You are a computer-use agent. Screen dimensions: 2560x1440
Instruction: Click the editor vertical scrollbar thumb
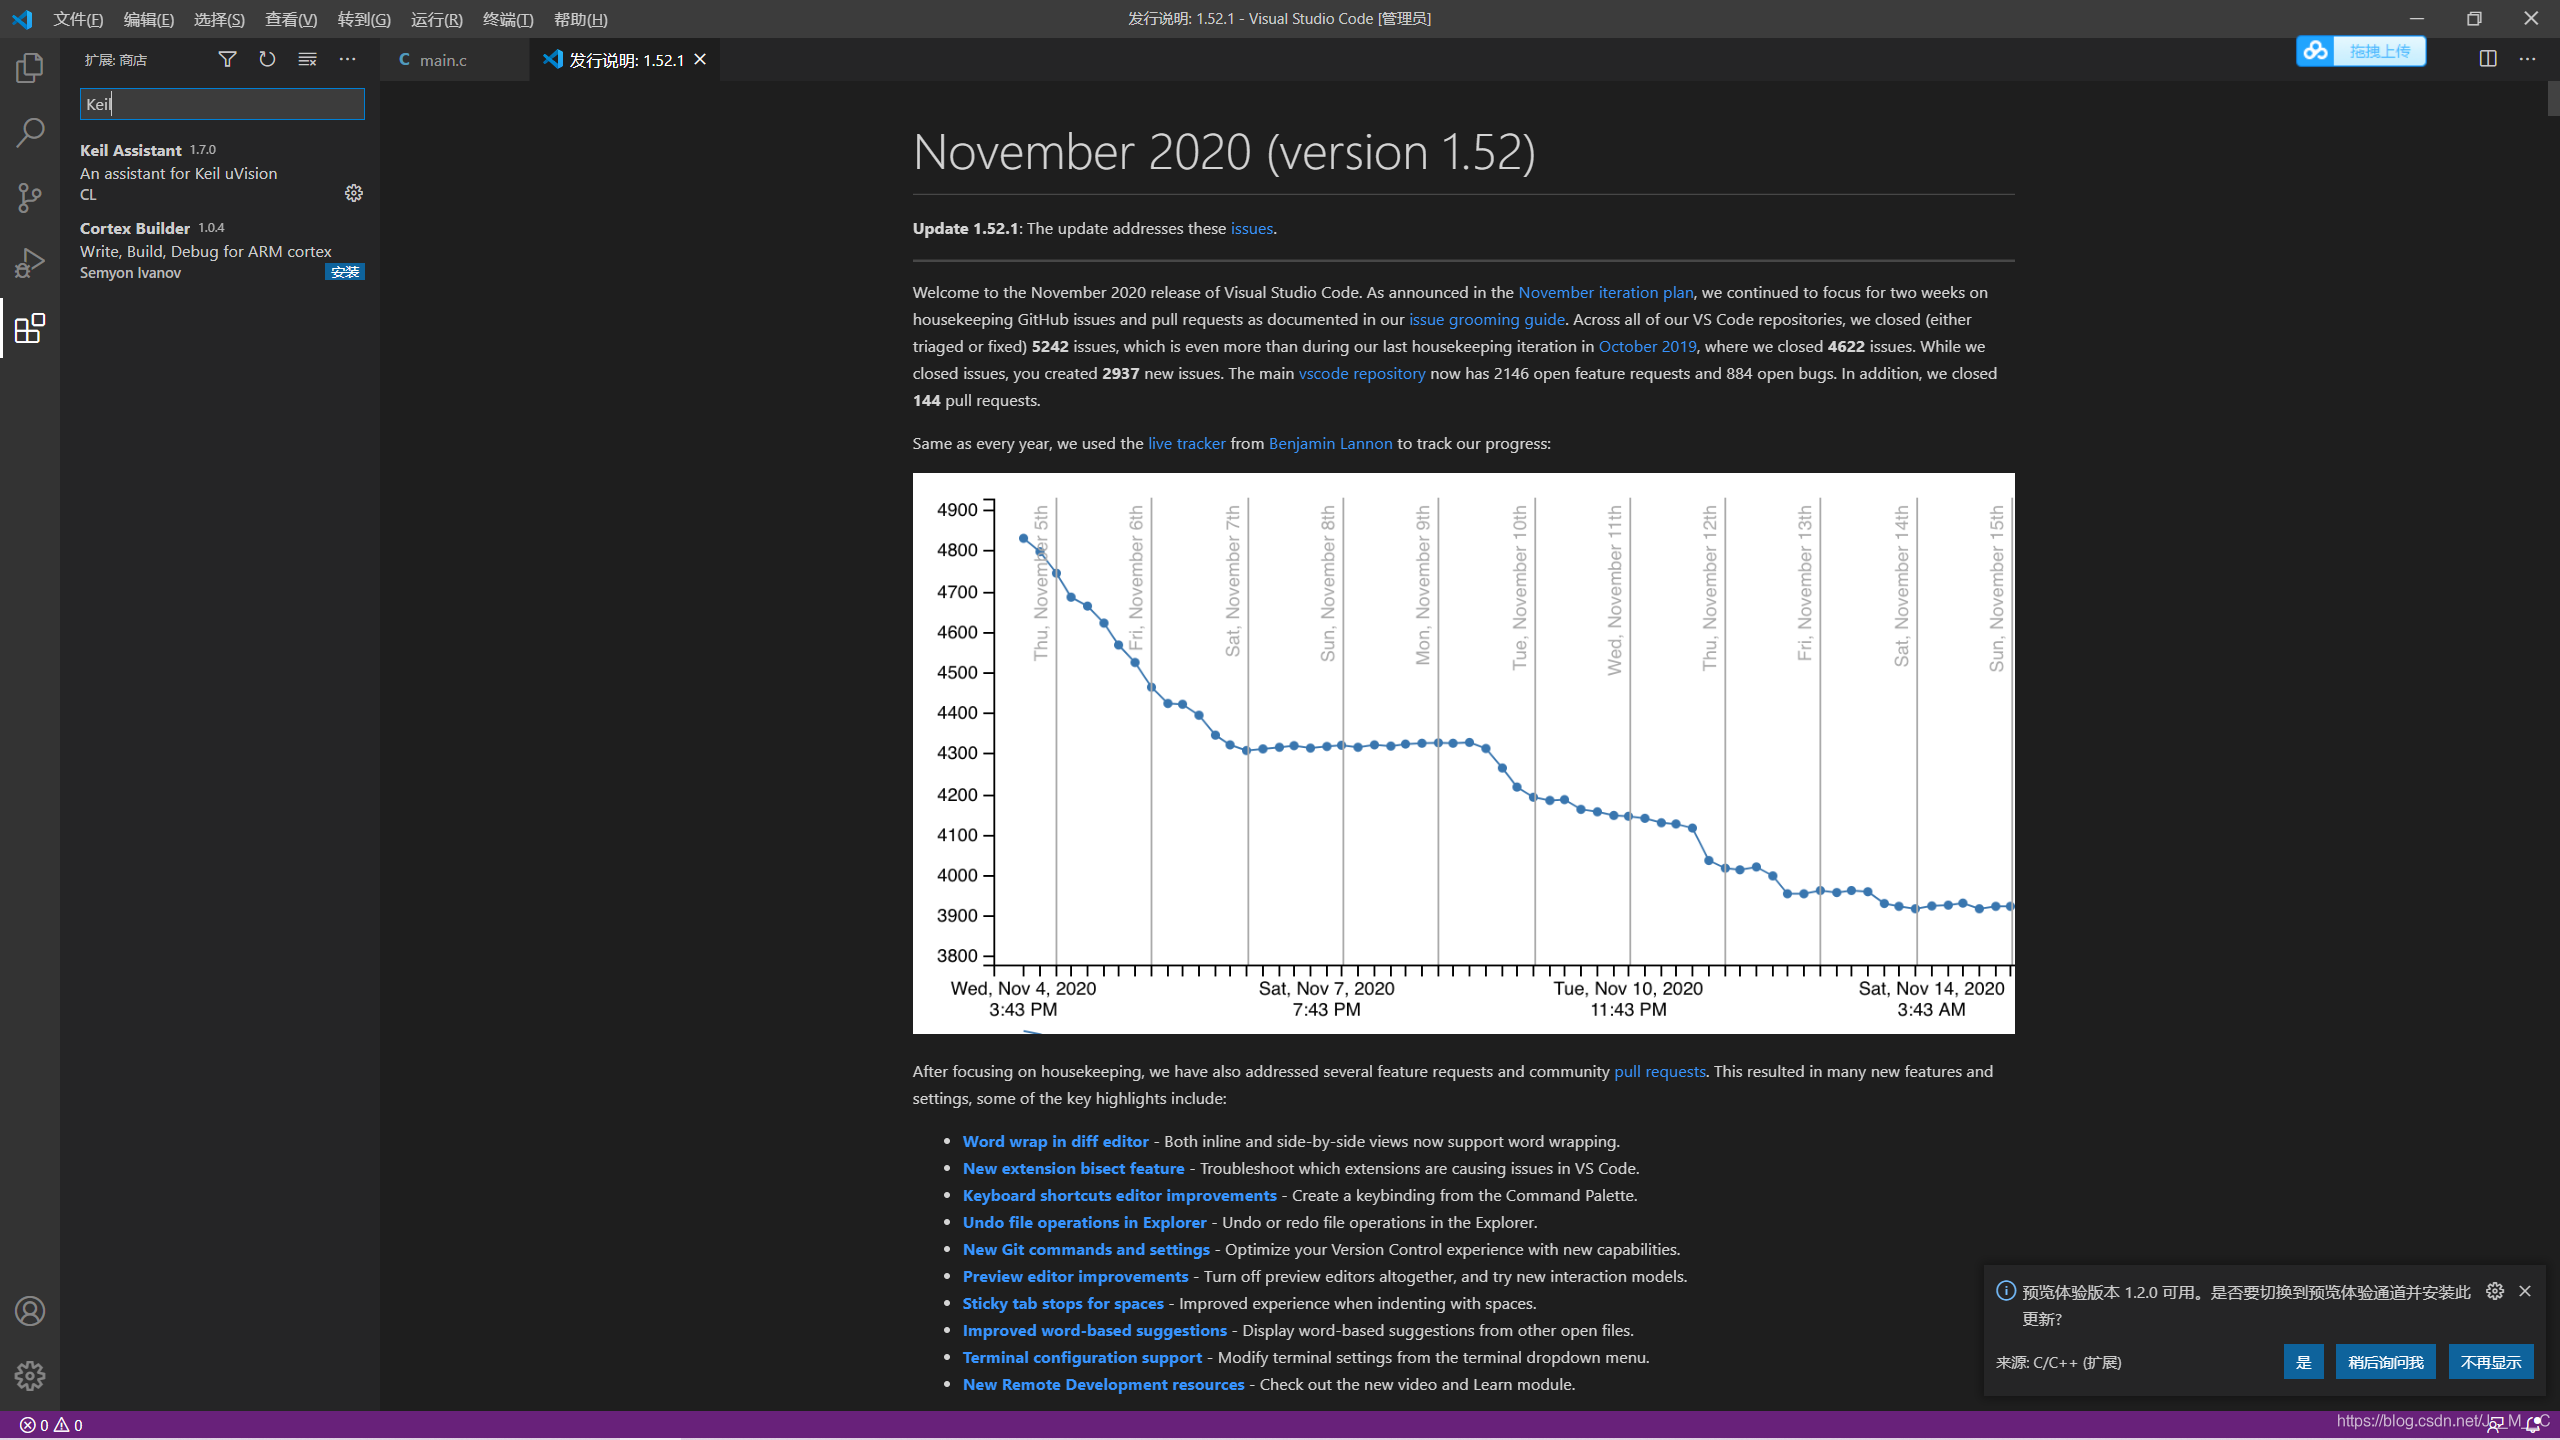tap(2553, 99)
